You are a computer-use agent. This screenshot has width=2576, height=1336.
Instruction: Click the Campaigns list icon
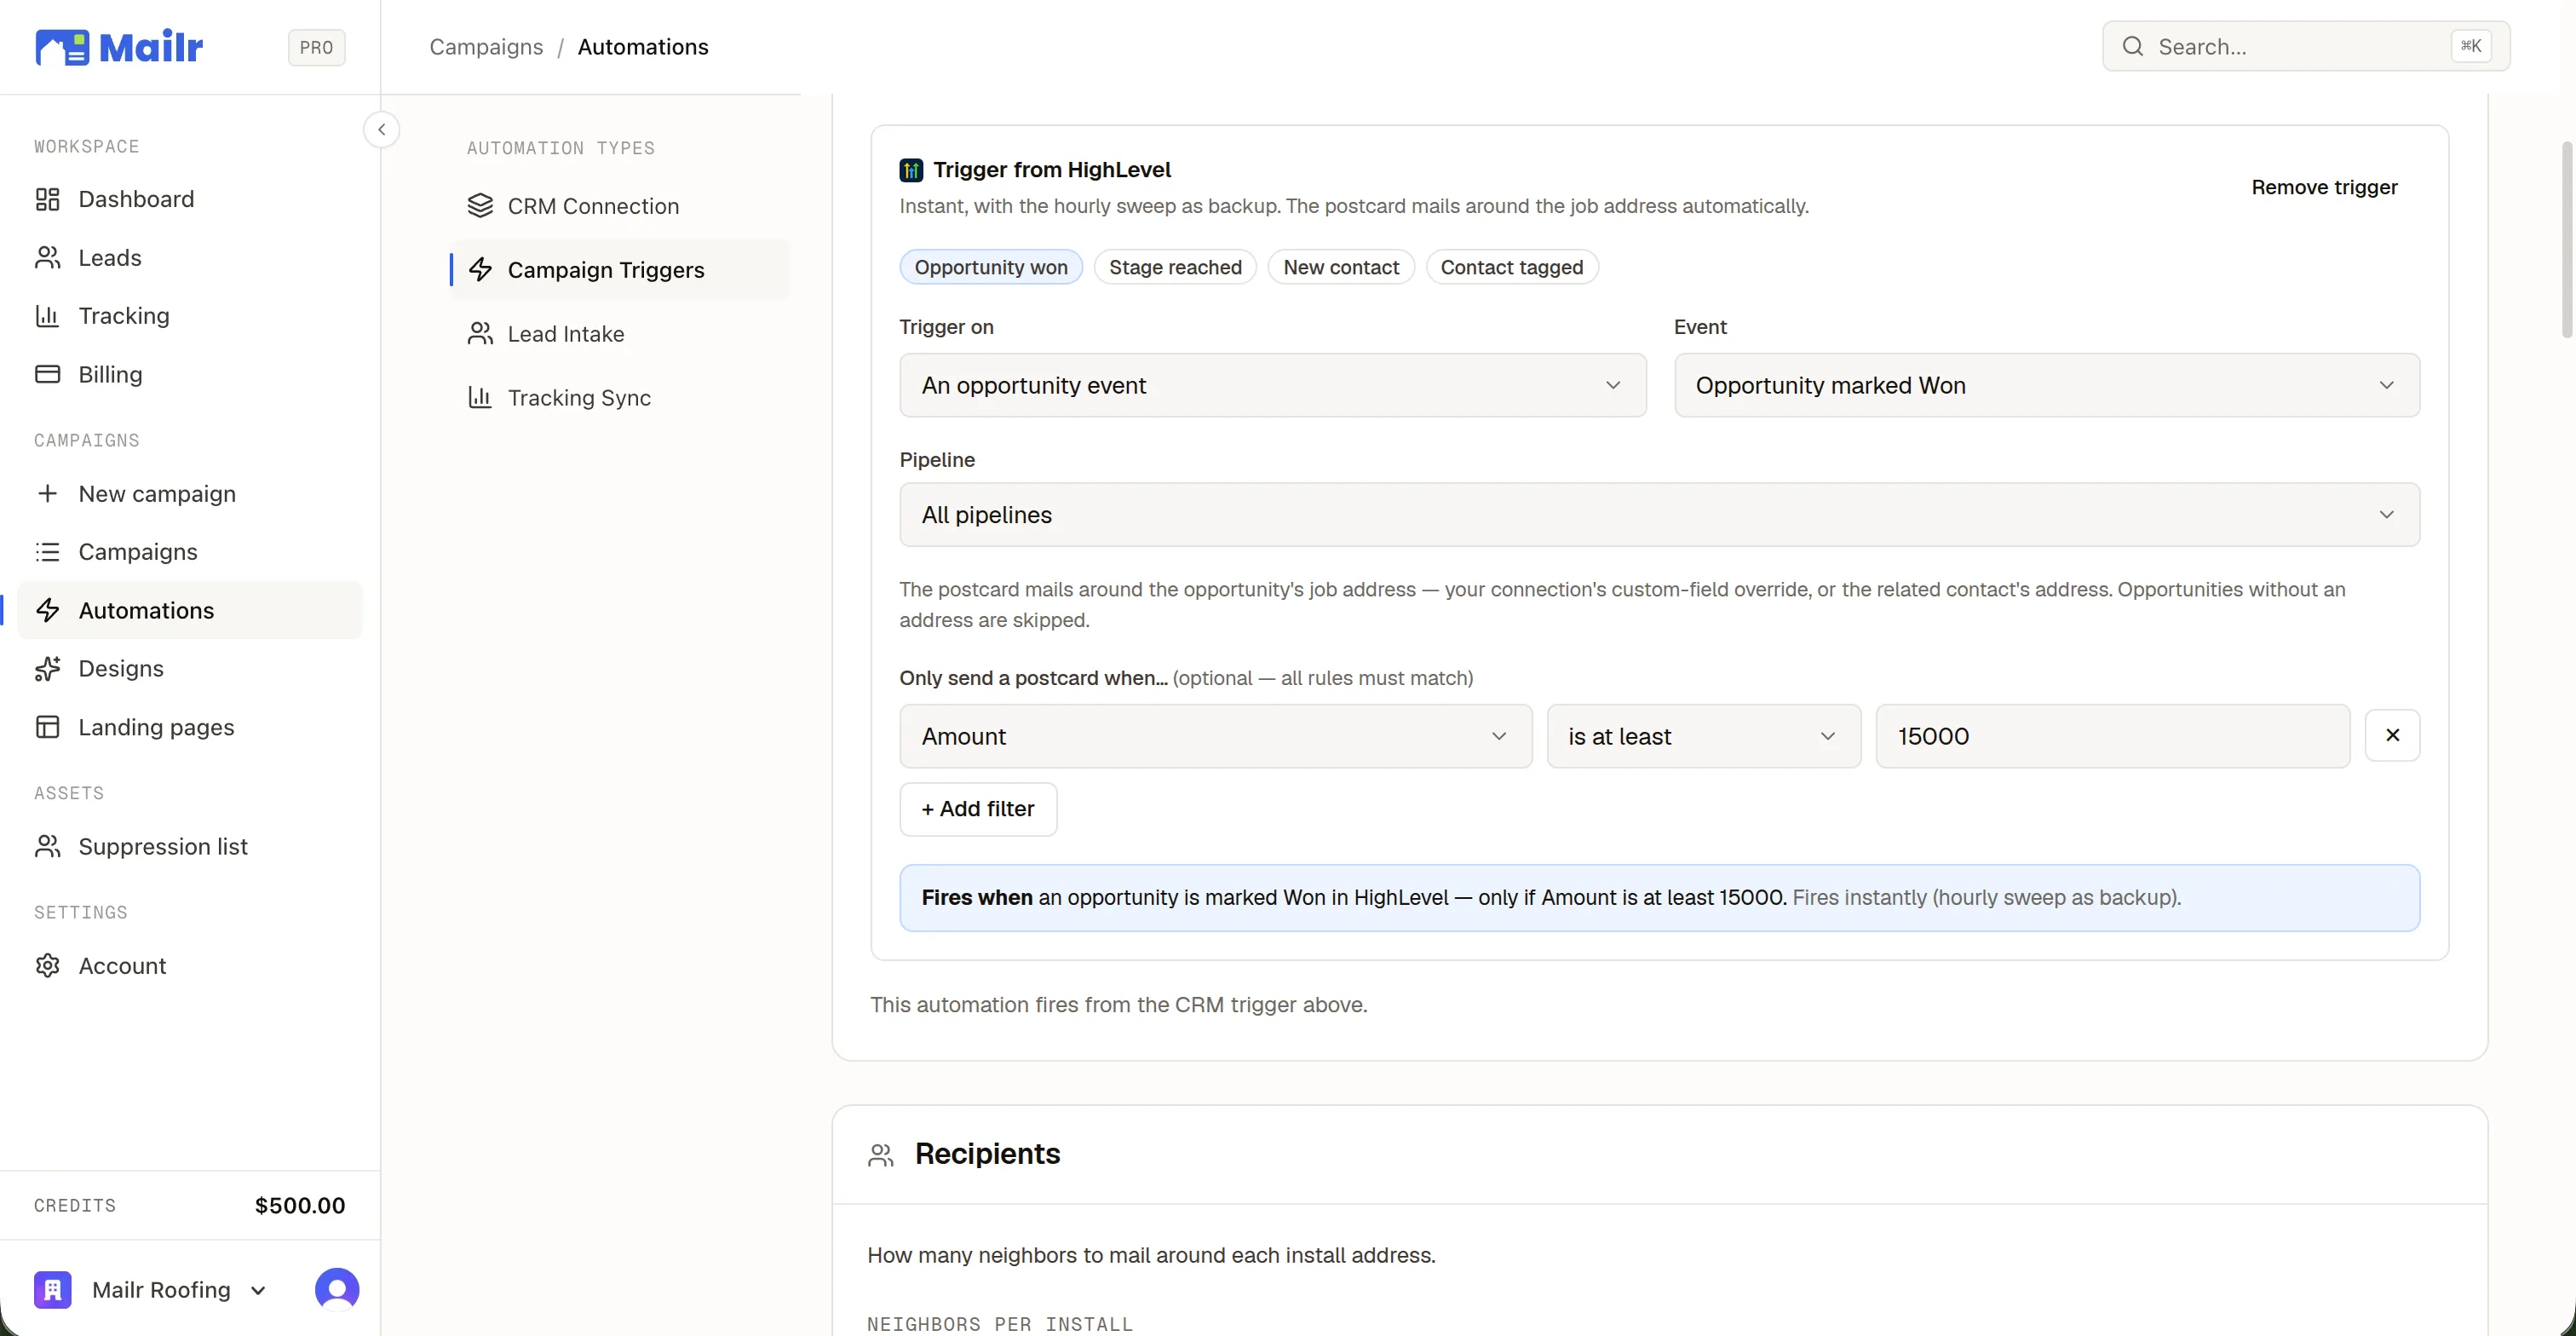click(x=47, y=552)
